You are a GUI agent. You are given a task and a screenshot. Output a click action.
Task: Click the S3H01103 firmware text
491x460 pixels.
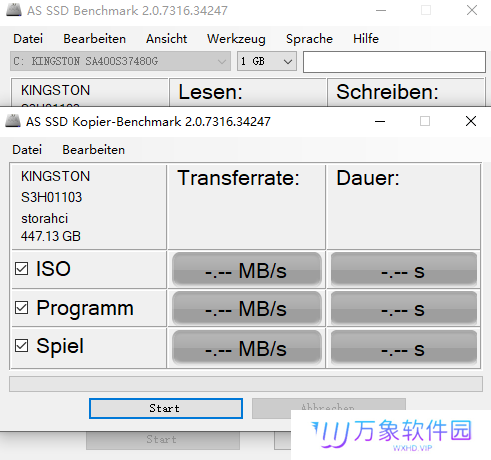pos(51,197)
